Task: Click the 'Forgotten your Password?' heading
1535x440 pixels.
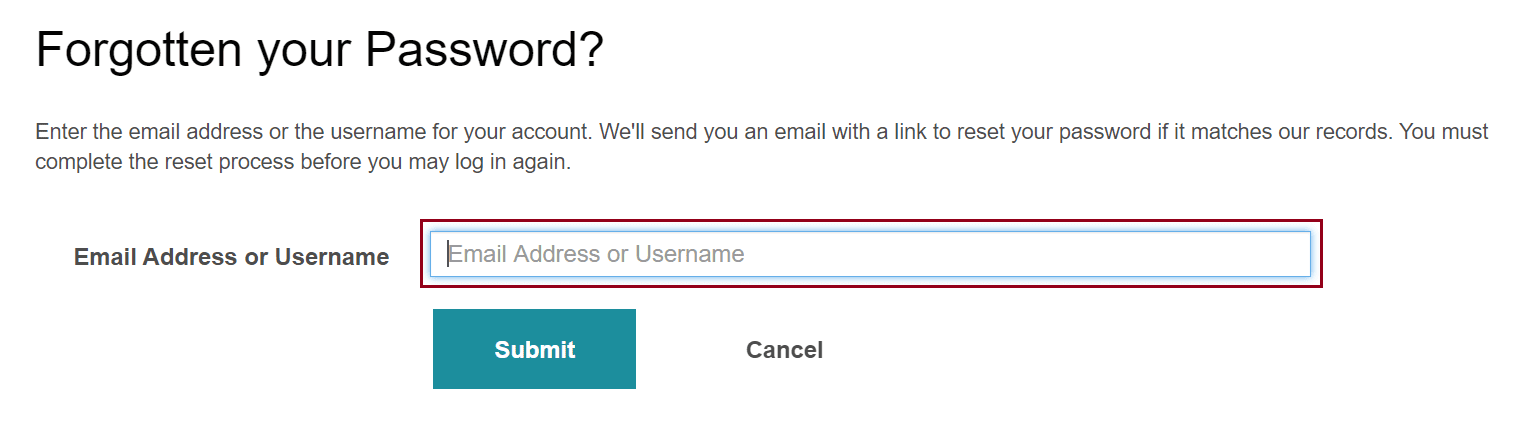Action: tap(320, 50)
